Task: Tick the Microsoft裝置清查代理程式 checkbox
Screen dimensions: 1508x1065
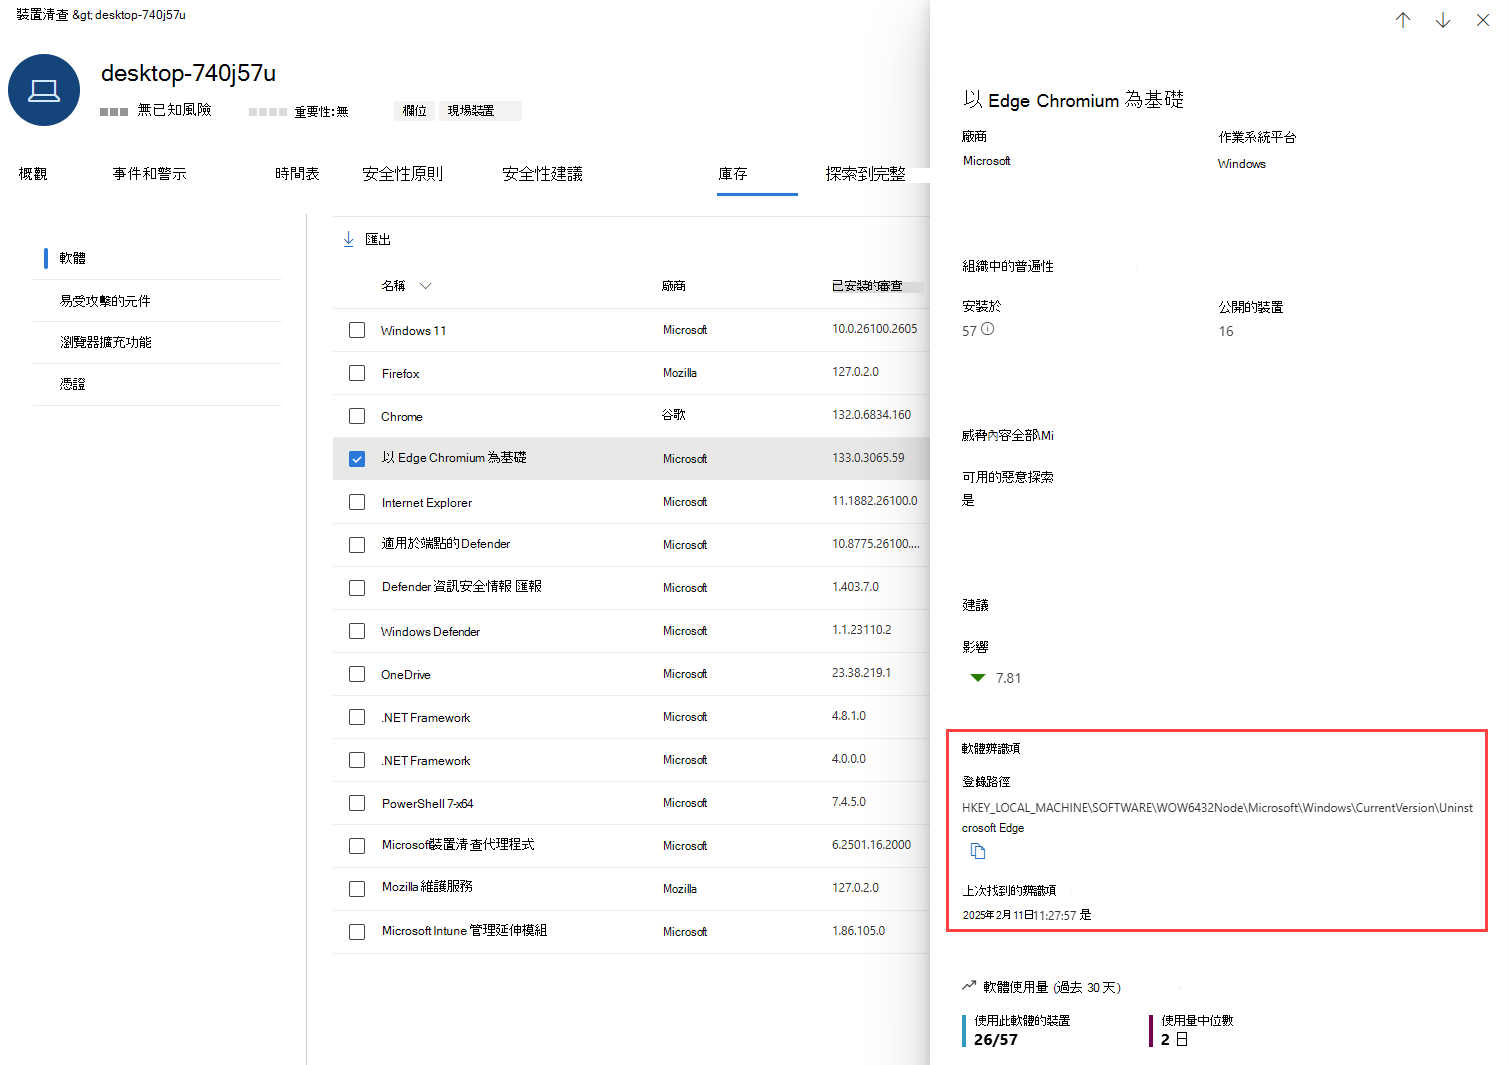Action: (357, 846)
